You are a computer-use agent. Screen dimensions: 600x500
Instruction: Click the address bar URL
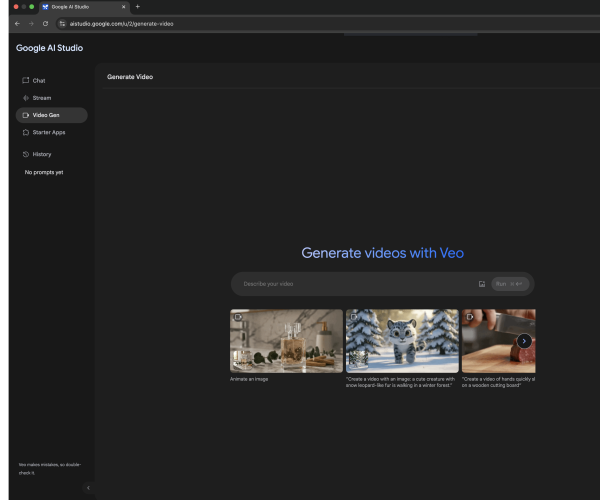122,24
